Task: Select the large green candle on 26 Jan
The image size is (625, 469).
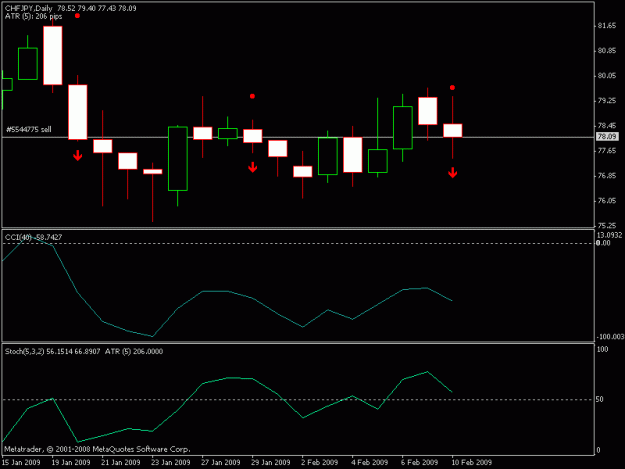Action: (178, 159)
